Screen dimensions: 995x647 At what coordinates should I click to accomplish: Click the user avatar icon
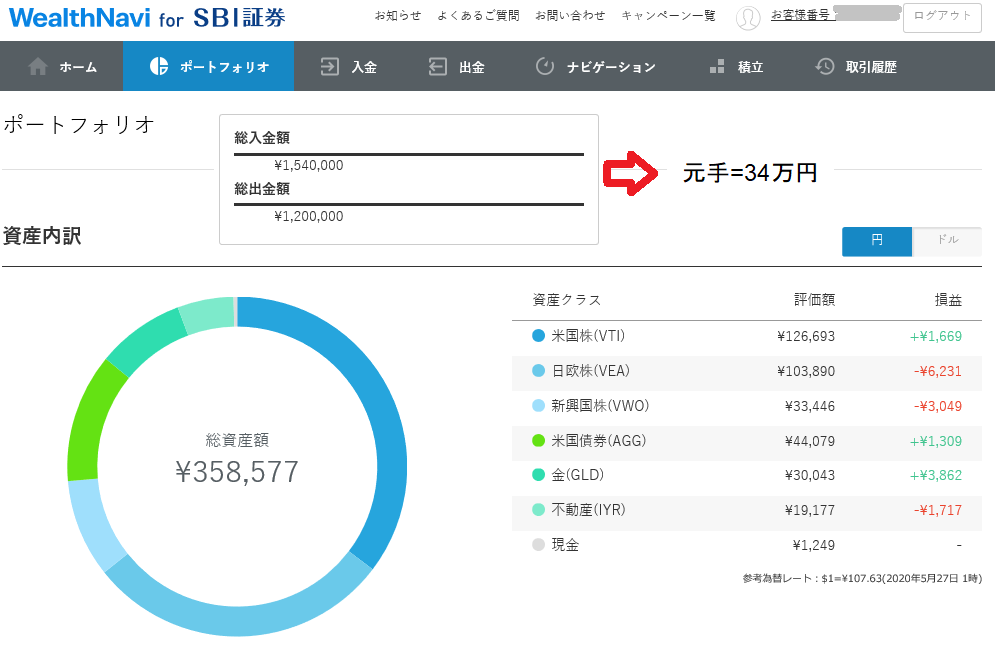point(748,18)
